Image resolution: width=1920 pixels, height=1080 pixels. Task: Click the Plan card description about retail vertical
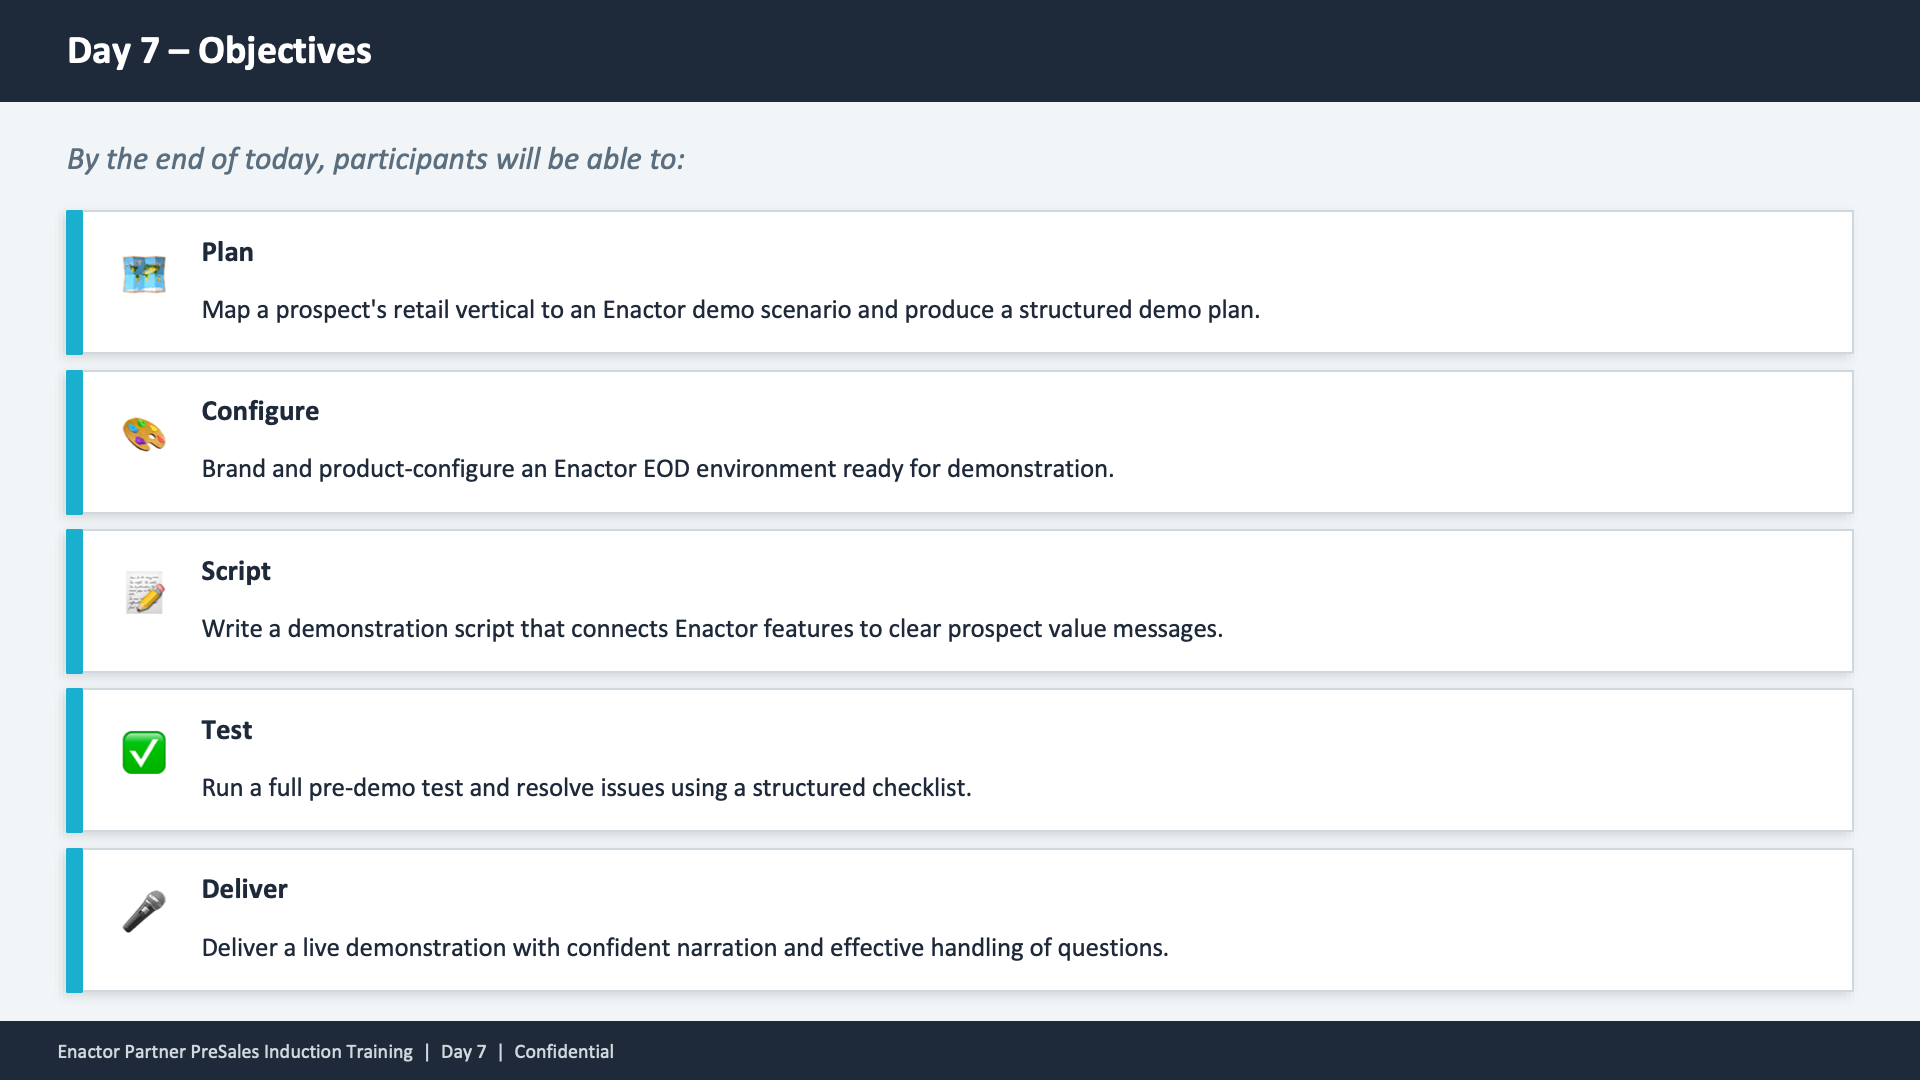click(730, 310)
